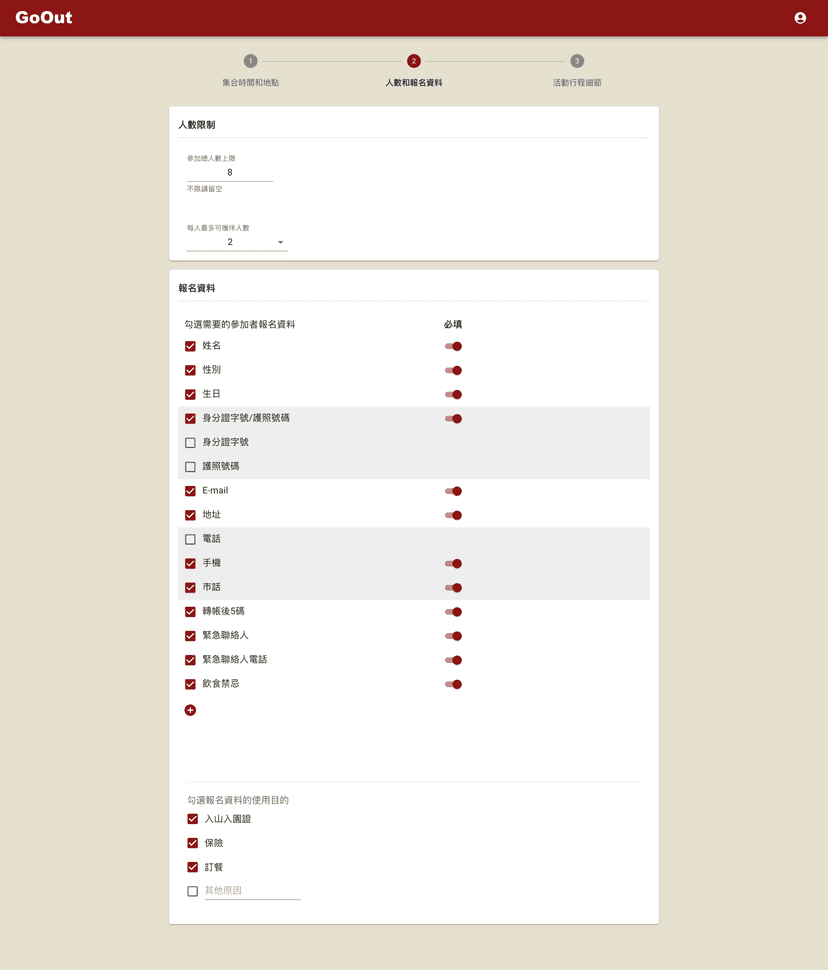The image size is (828, 970).
Task: Check the 護照號碼 checkbox
Action: [x=190, y=467]
